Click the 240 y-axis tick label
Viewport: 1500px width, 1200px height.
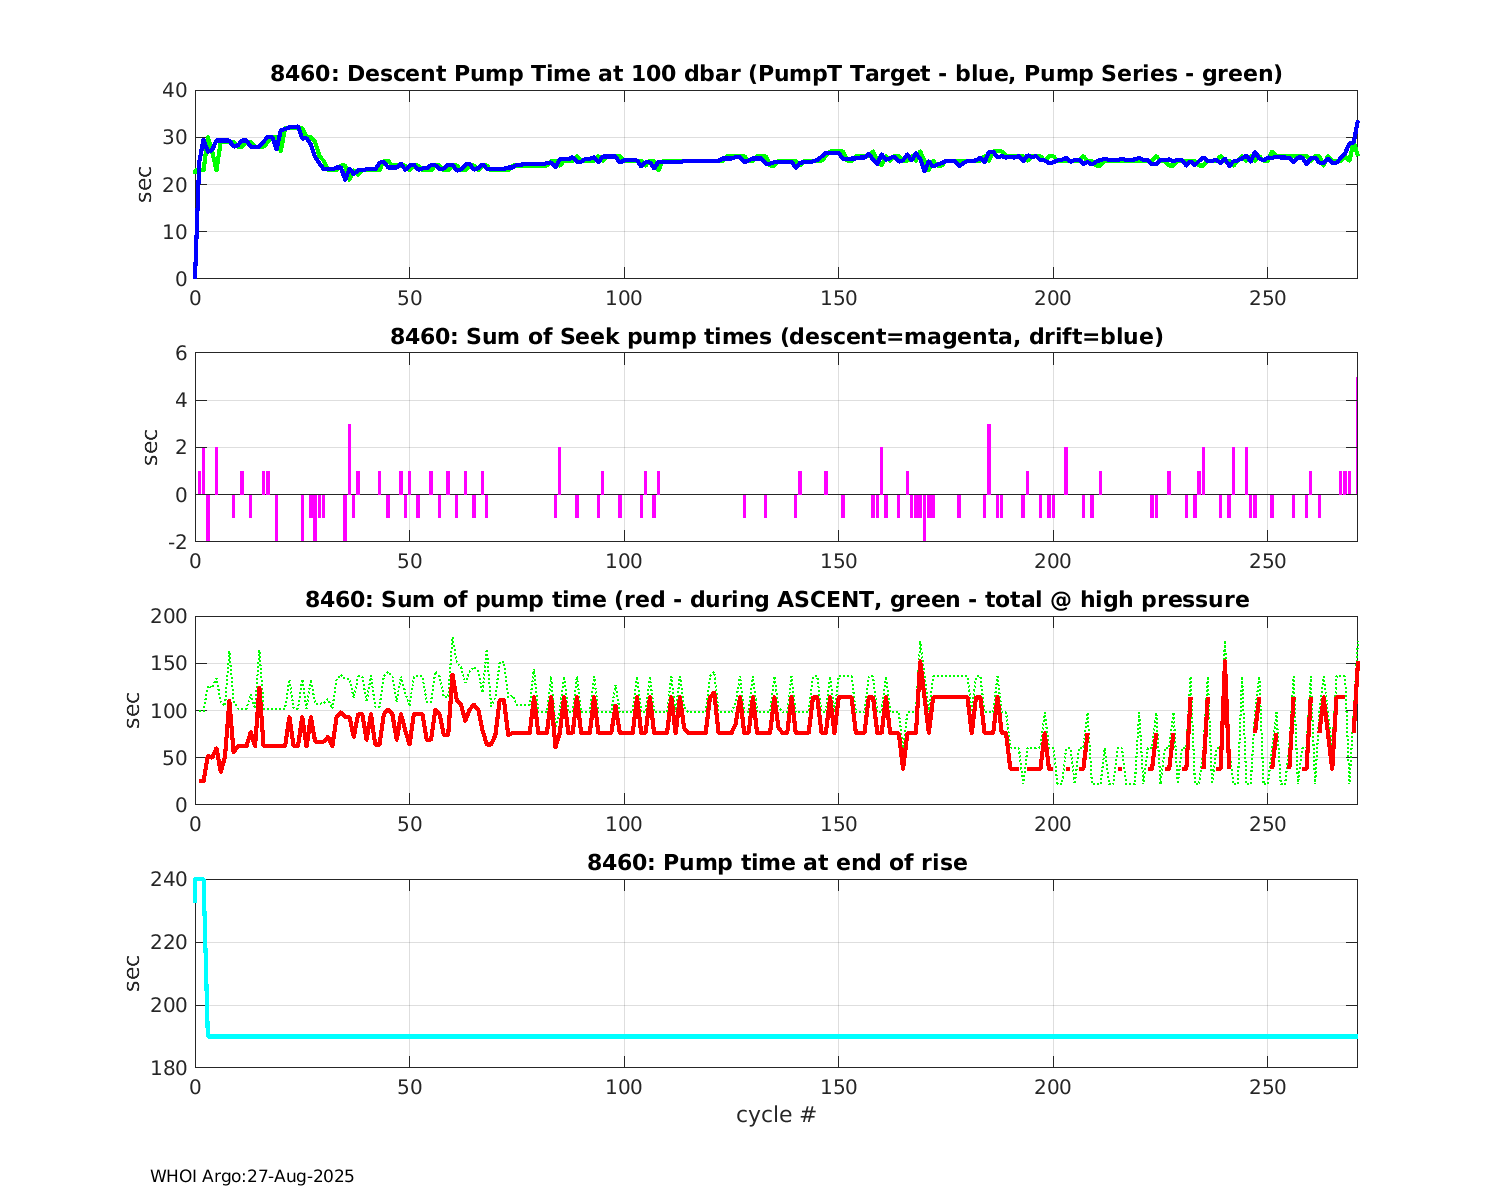click(x=168, y=879)
